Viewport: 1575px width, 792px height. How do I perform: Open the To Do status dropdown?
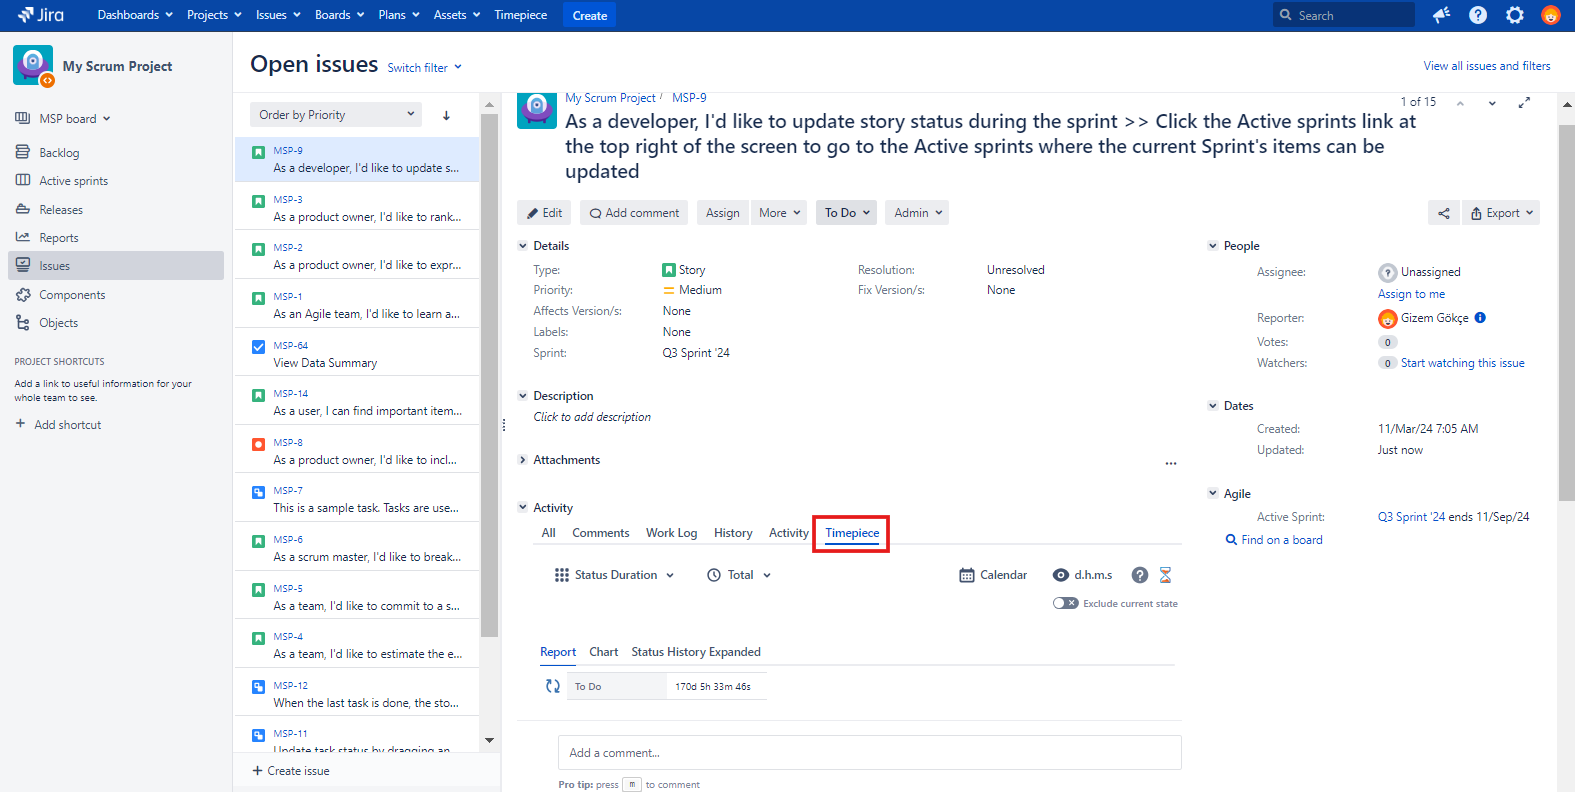846,213
